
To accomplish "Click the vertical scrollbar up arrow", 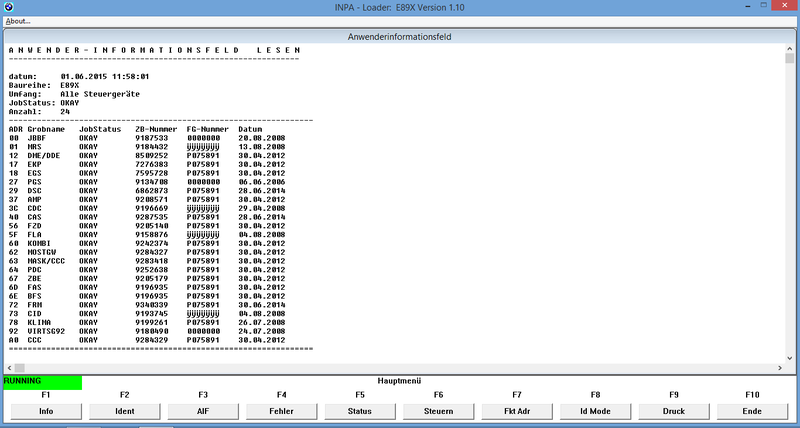I will point(790,47).
